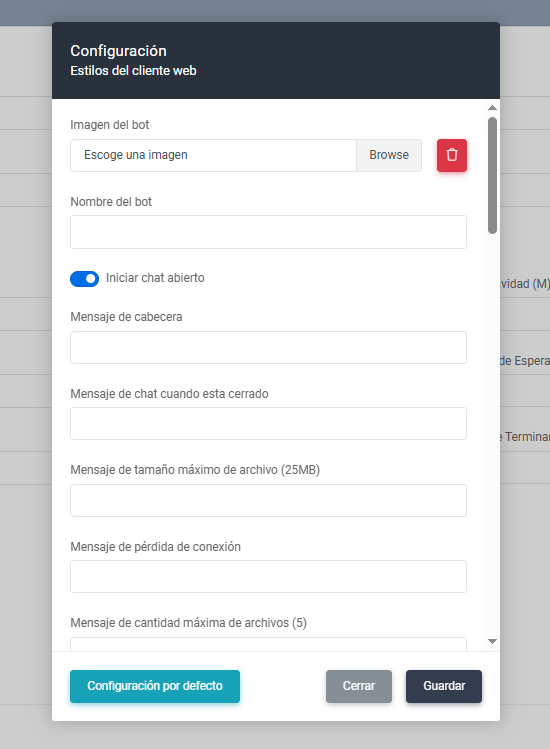Restore settings with Configuración por defecto
This screenshot has width=550, height=749.
click(x=155, y=686)
